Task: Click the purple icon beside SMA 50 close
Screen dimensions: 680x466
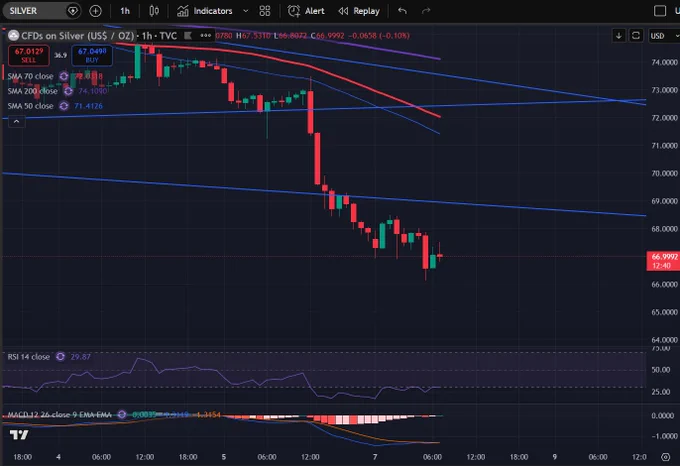Action: tap(64, 106)
